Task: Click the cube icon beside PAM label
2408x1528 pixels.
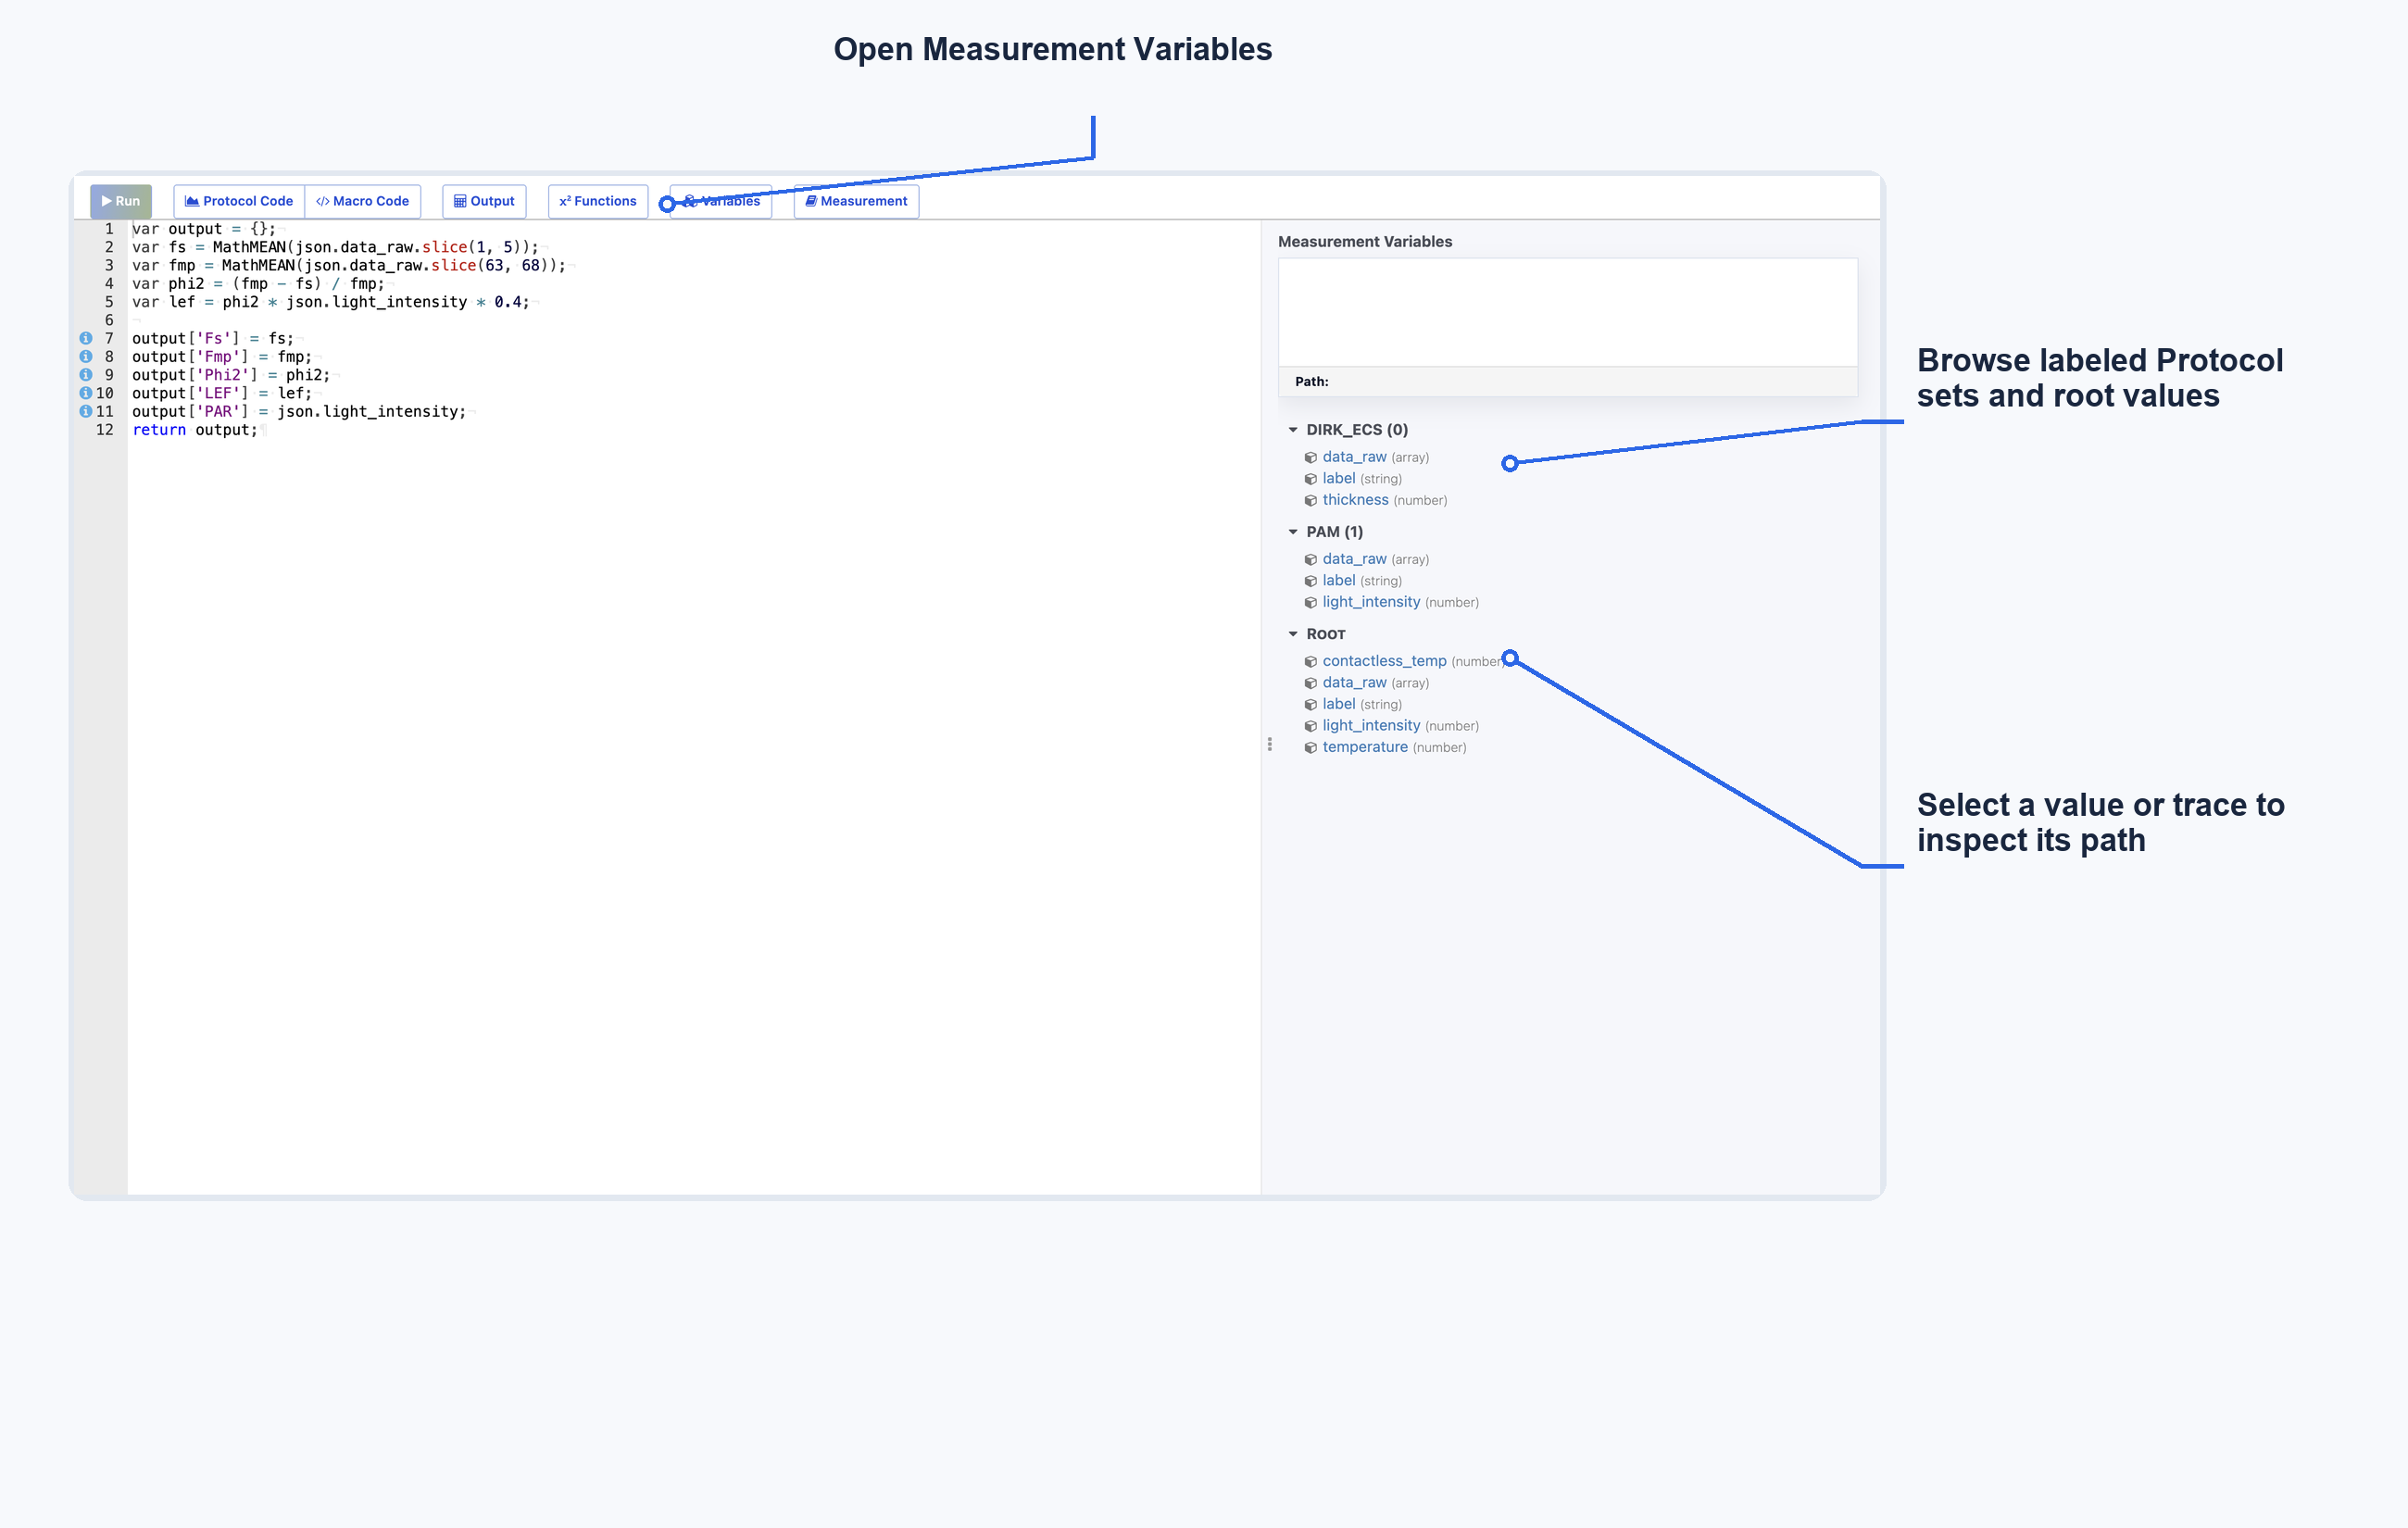Action: pyautogui.click(x=1310, y=581)
